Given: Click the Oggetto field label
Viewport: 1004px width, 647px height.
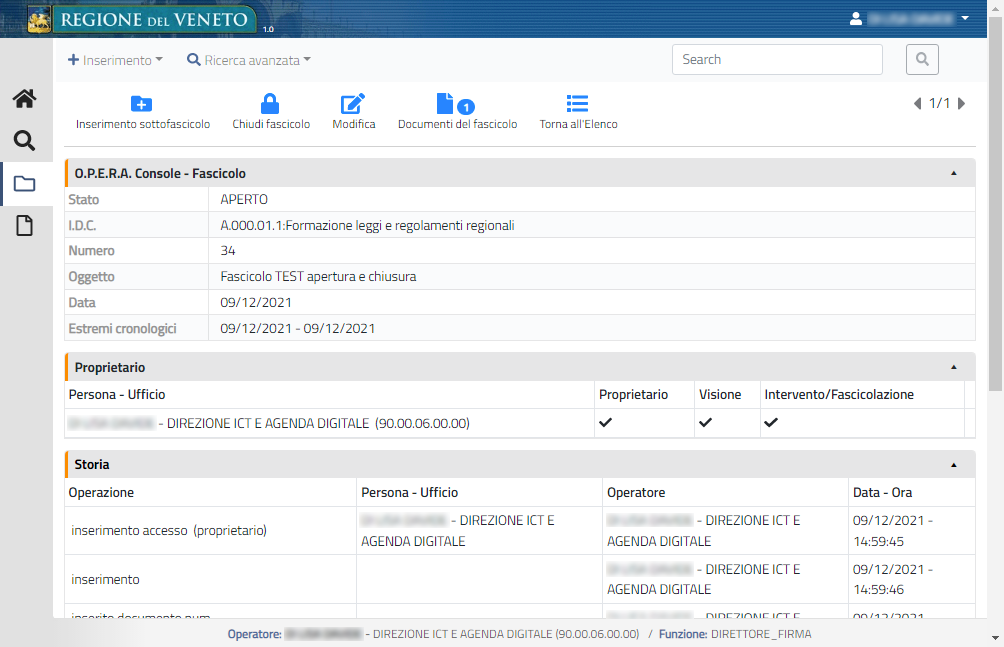Looking at the screenshot, I should pos(92,277).
